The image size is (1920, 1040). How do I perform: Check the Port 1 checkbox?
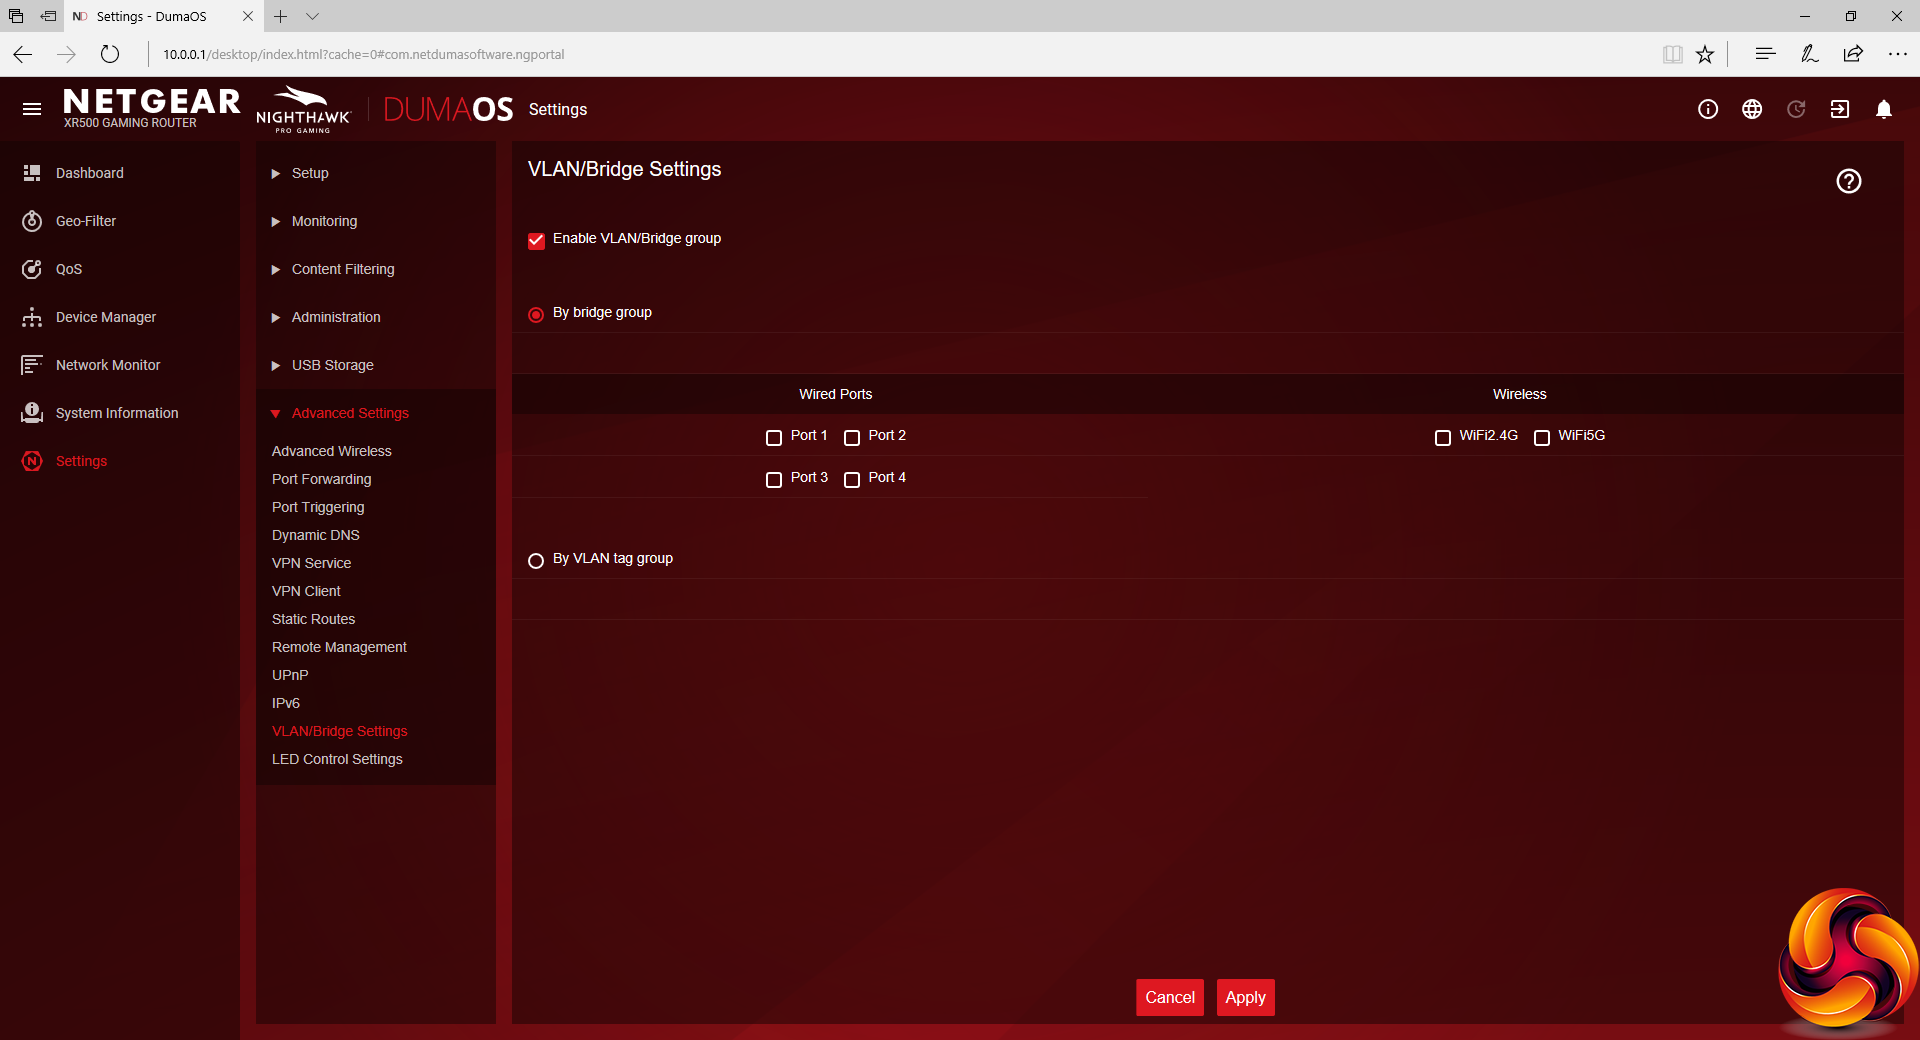coord(774,437)
